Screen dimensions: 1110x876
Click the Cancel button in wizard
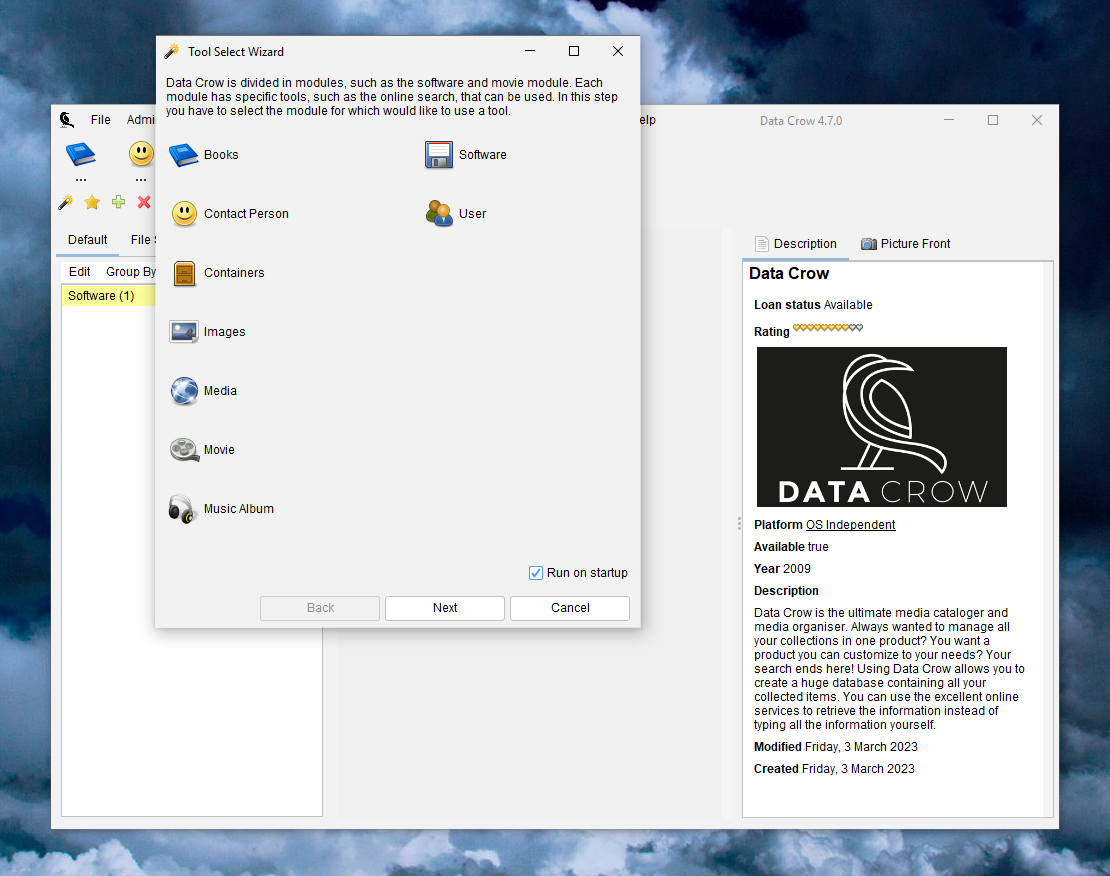pyautogui.click(x=570, y=608)
